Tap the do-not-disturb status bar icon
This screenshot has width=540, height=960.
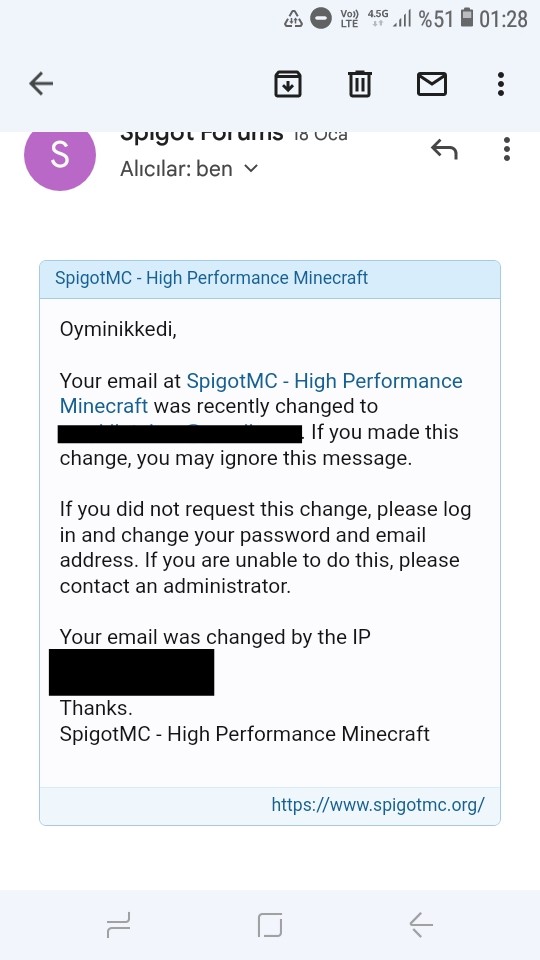pos(321,18)
